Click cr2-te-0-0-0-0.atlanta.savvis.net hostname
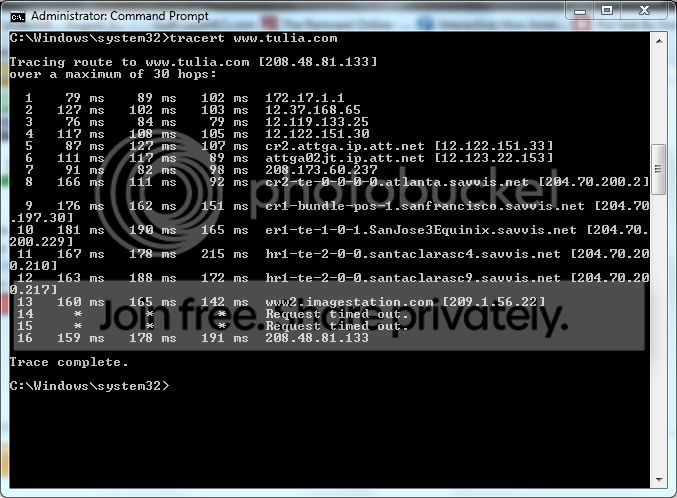This screenshot has width=677, height=498. tap(397, 182)
